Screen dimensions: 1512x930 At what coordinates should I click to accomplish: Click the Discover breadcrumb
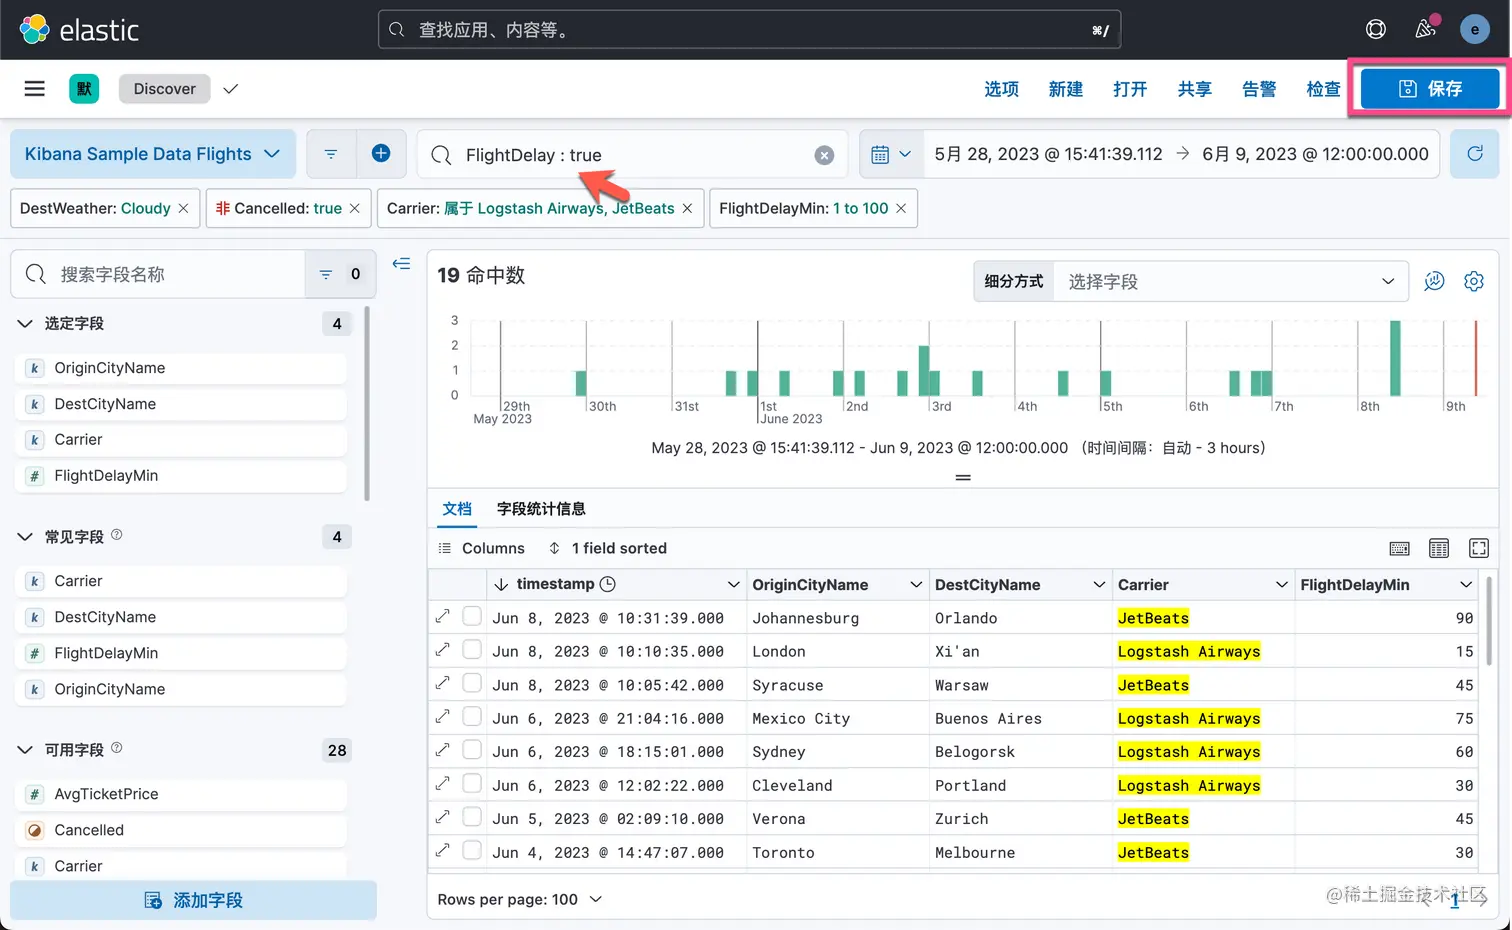coord(165,89)
